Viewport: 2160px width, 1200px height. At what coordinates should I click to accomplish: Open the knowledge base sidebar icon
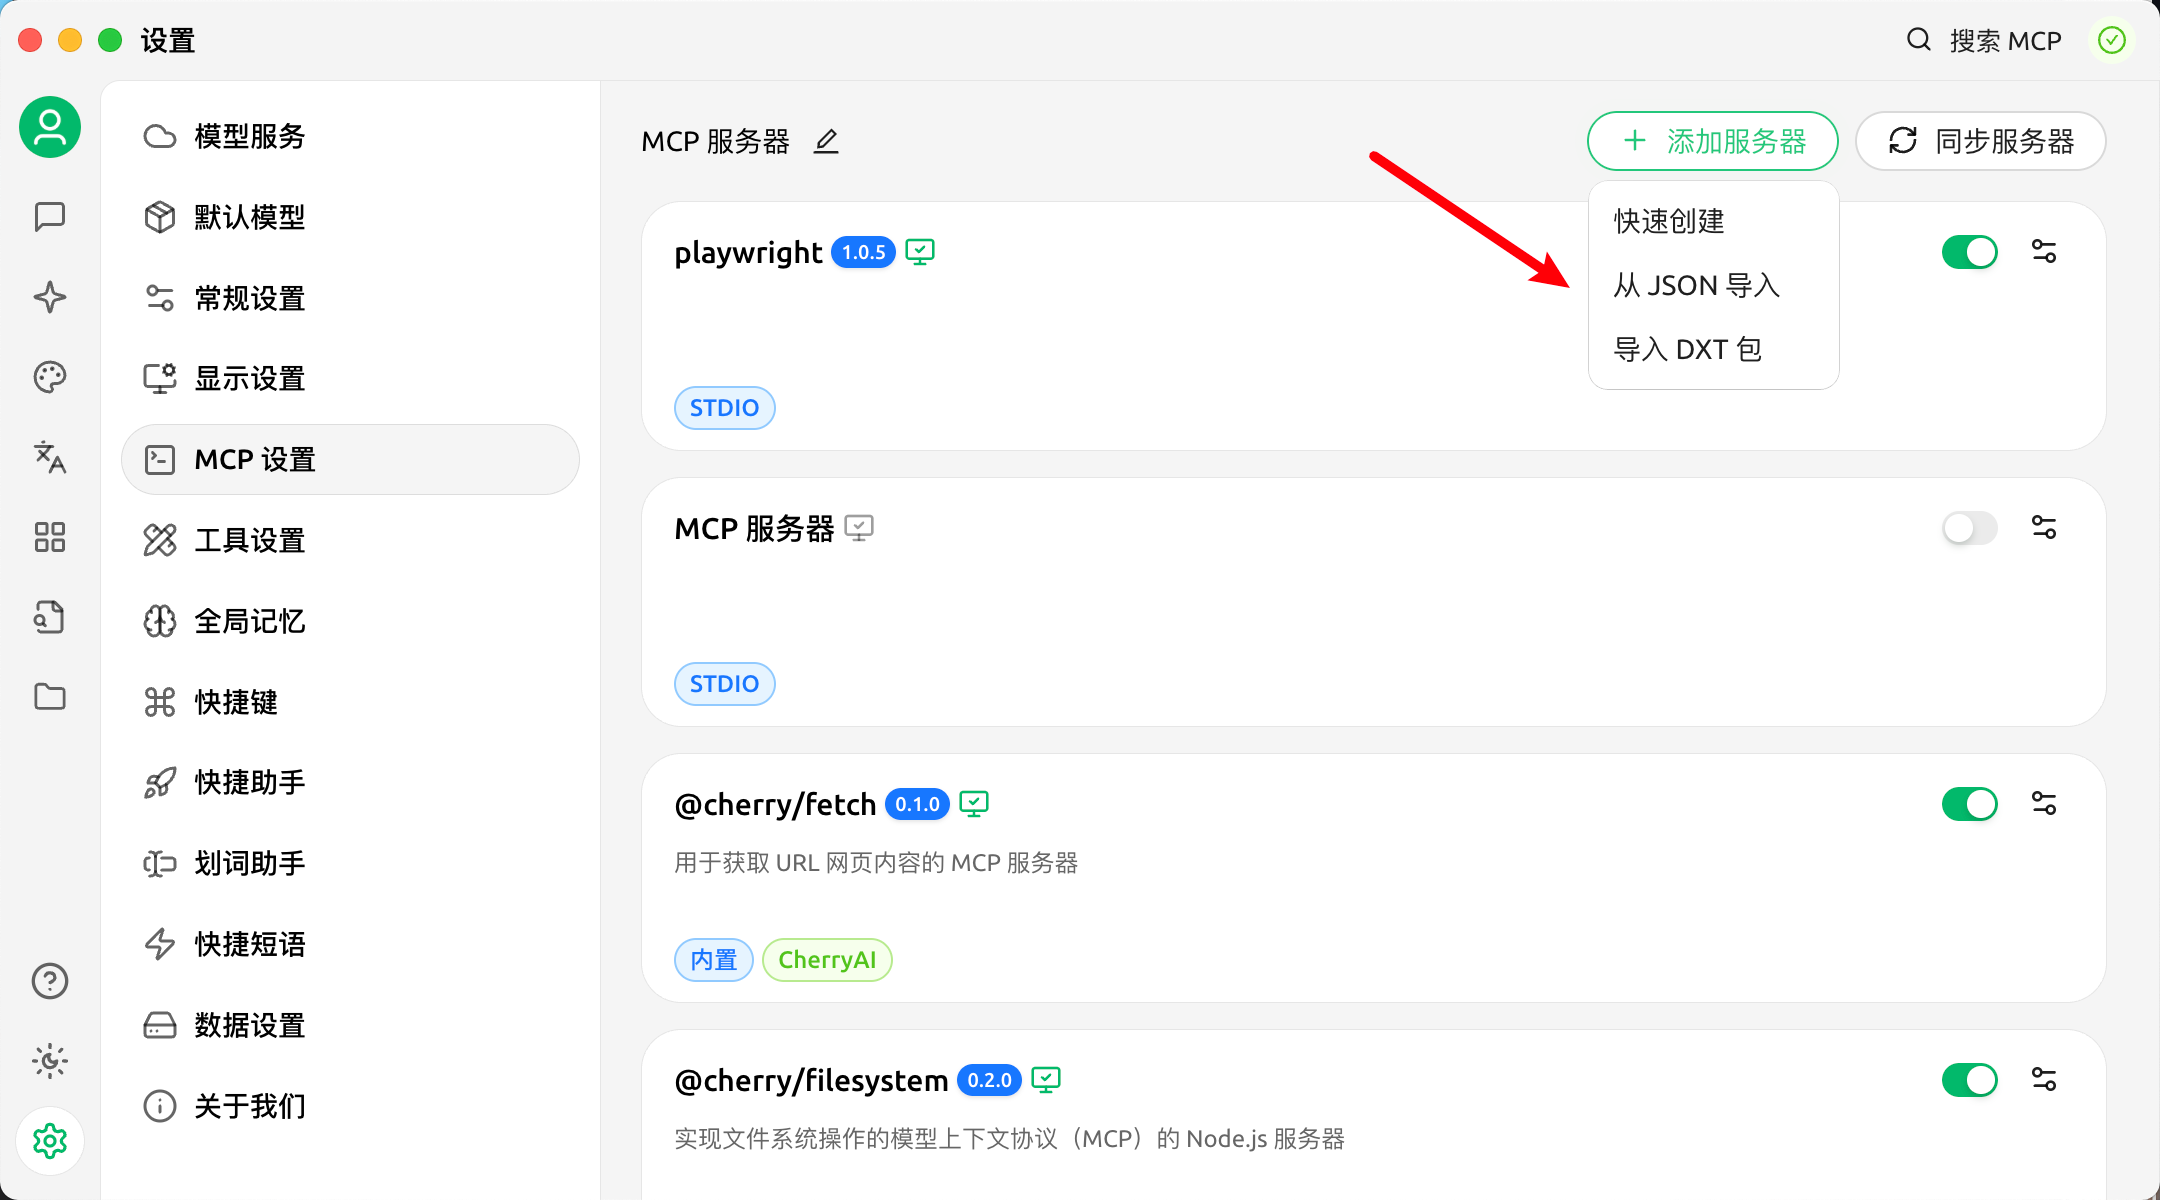50,617
